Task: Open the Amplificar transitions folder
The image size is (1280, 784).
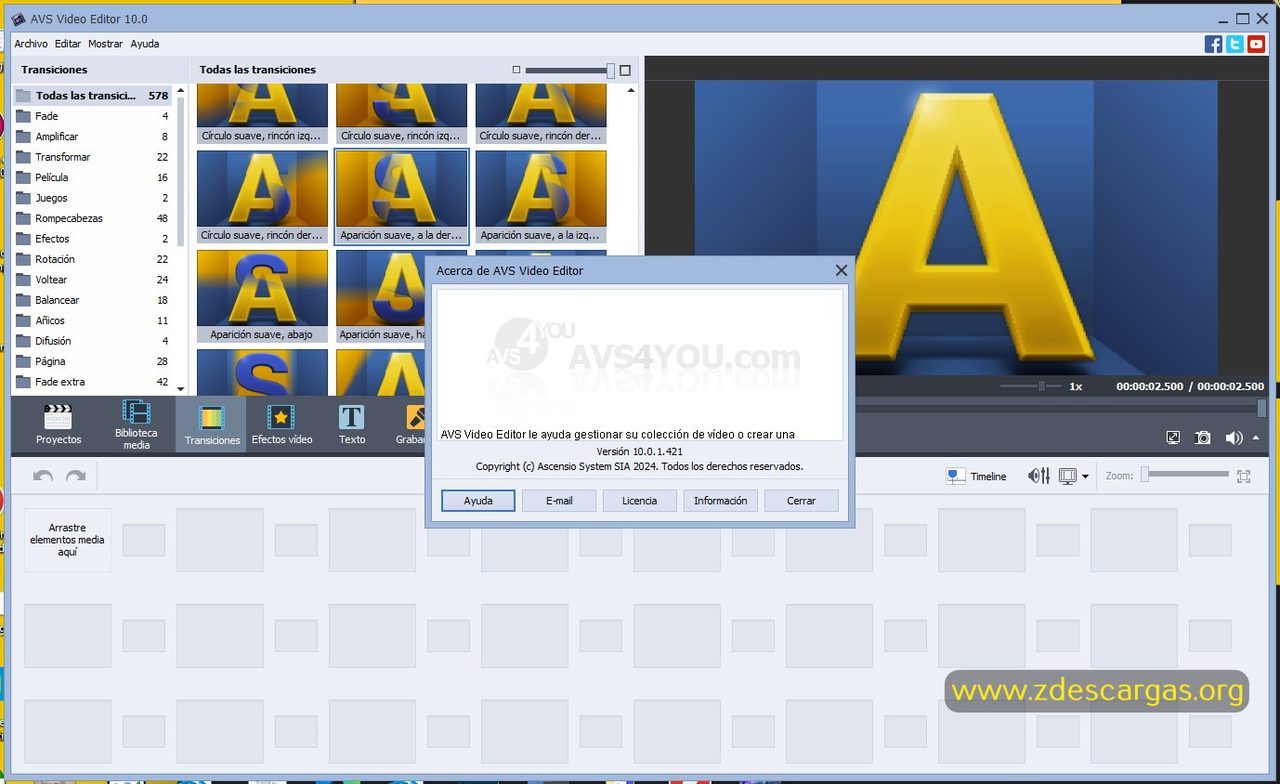Action: (92, 136)
